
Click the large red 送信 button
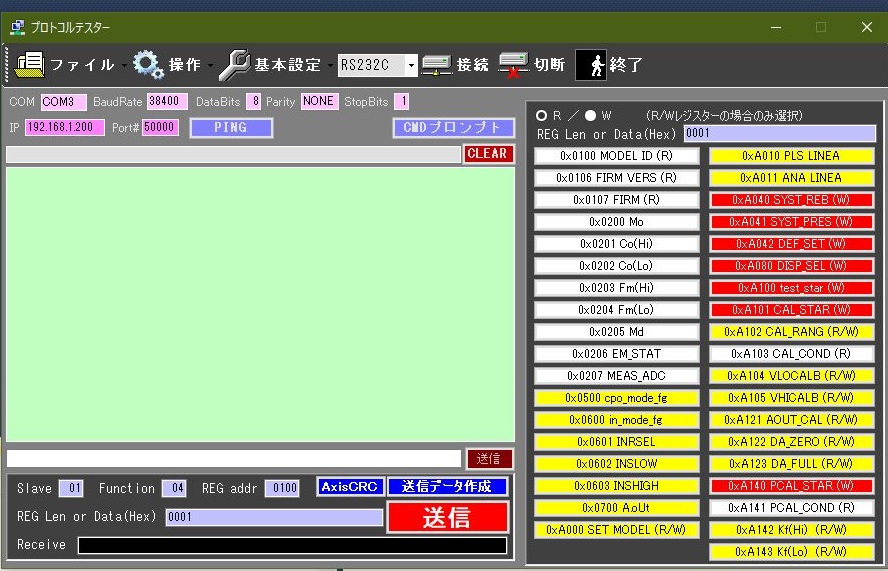click(447, 517)
